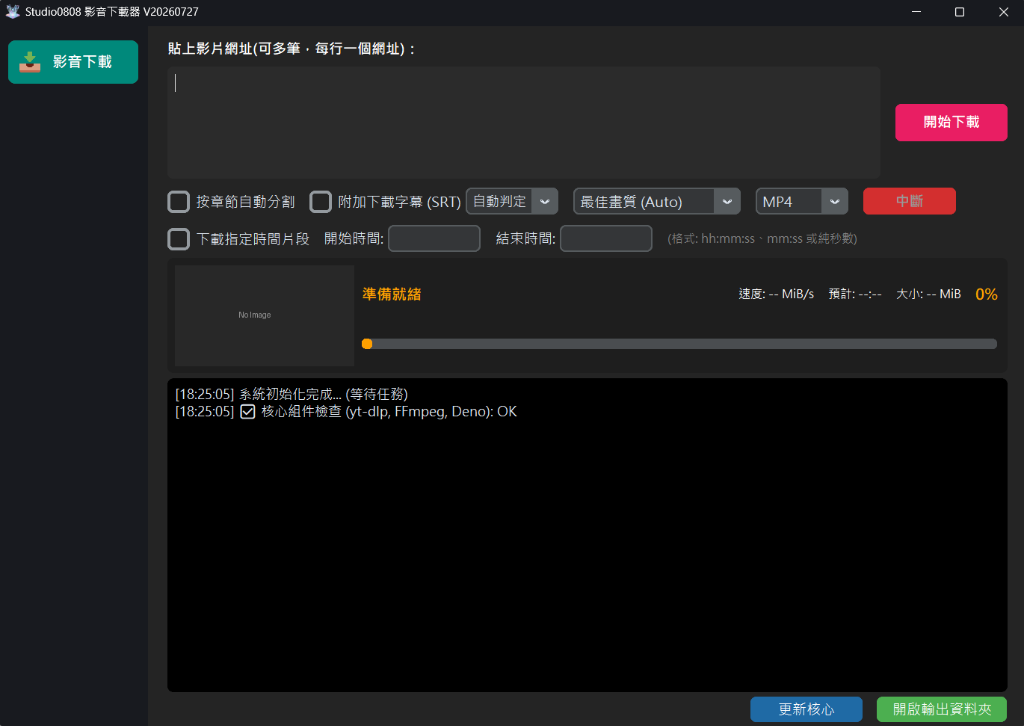This screenshot has width=1024, height=726.
Task: Click the 開始時間 input field
Action: 434,238
